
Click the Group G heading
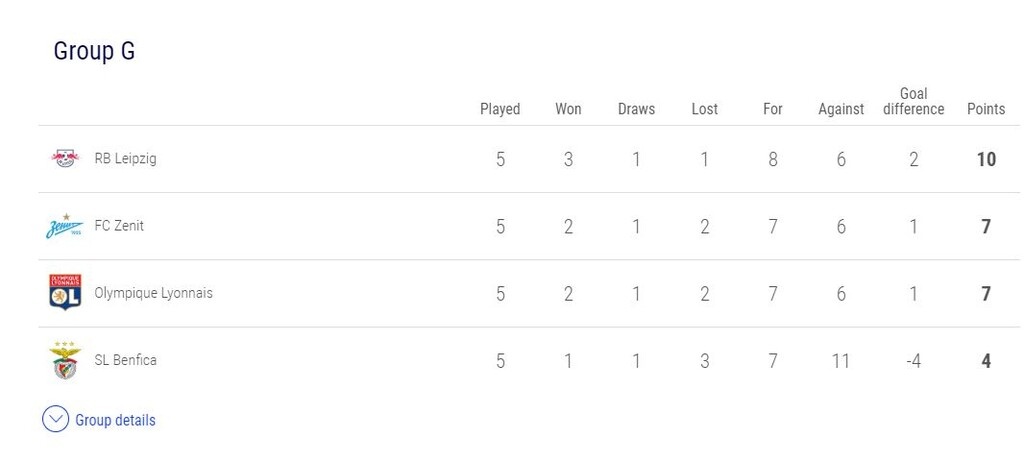pyautogui.click(x=94, y=52)
